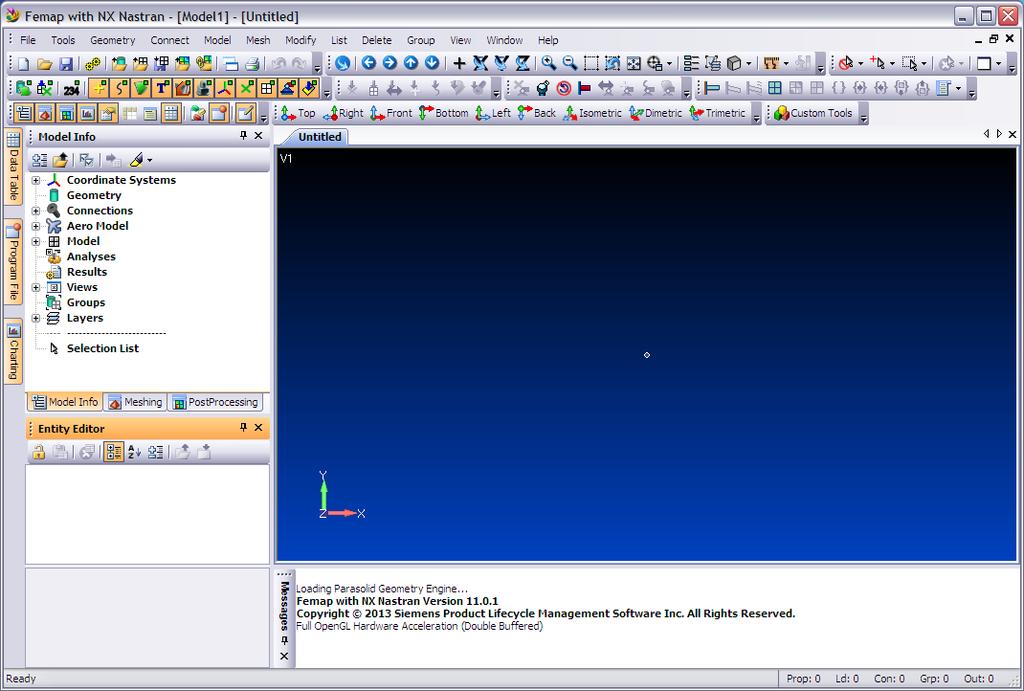Image resolution: width=1024 pixels, height=691 pixels.
Task: Expand the Layers tree node
Action: pyautogui.click(x=36, y=318)
